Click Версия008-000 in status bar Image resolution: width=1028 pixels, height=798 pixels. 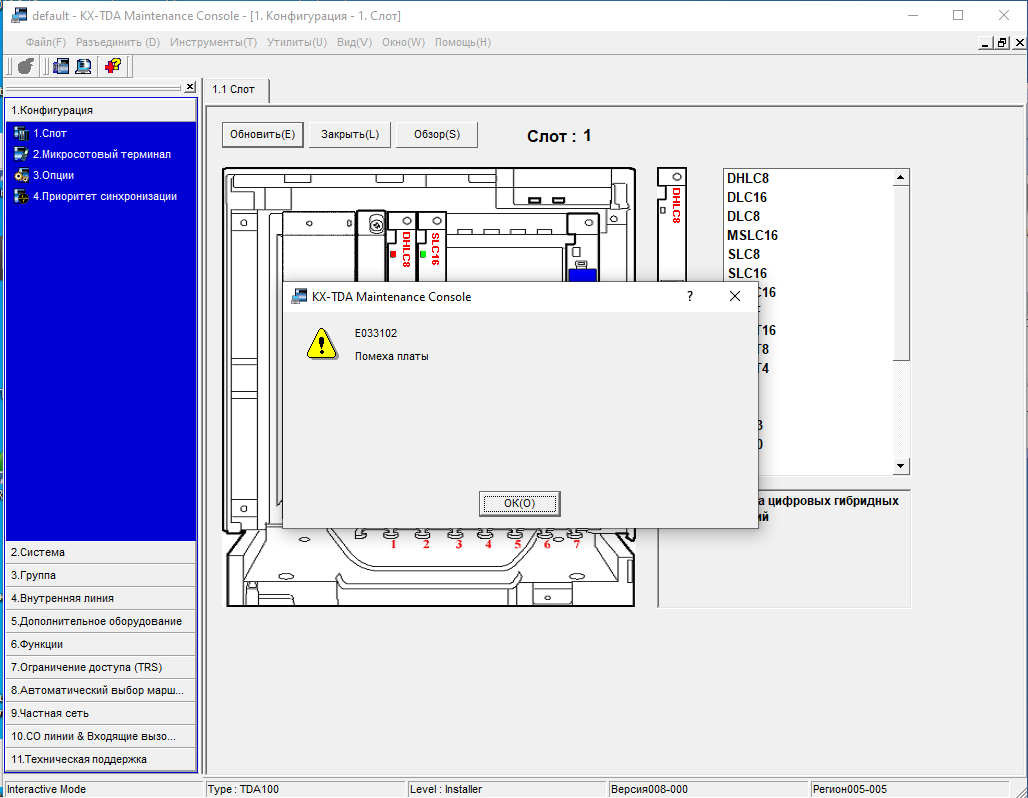(650, 789)
